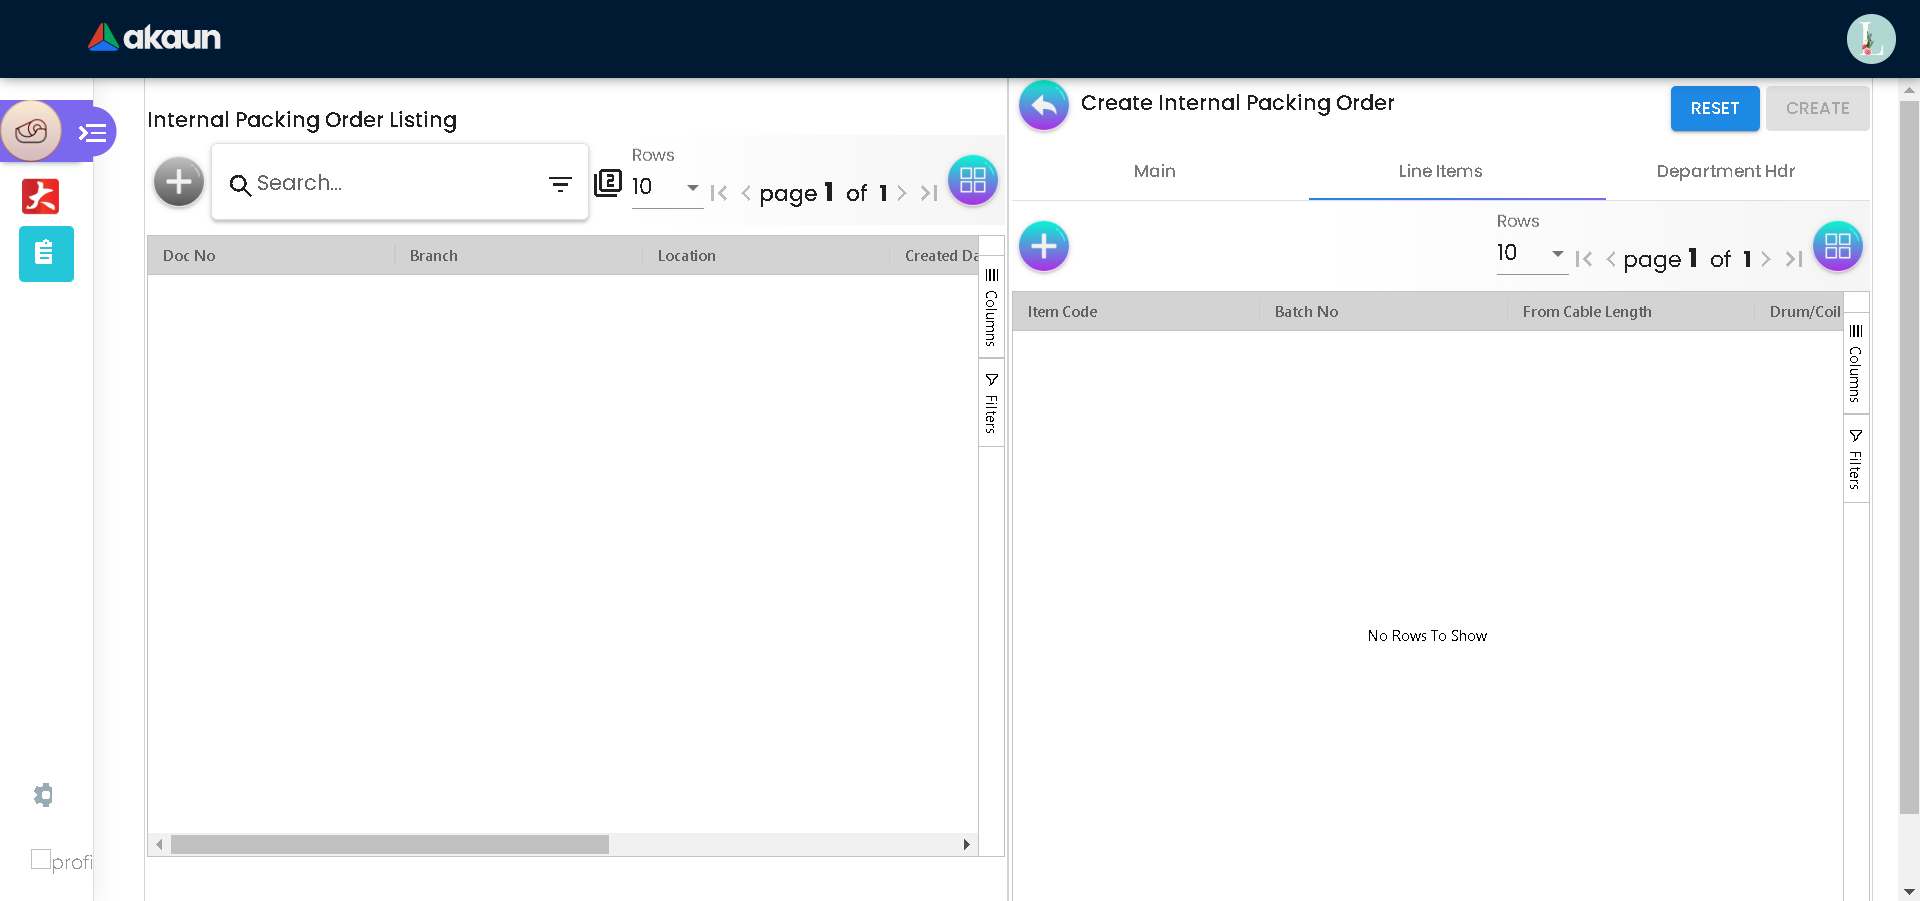The width and height of the screenshot is (1920, 901).
Task: Click listing scrollbar left arrow
Action: [159, 845]
